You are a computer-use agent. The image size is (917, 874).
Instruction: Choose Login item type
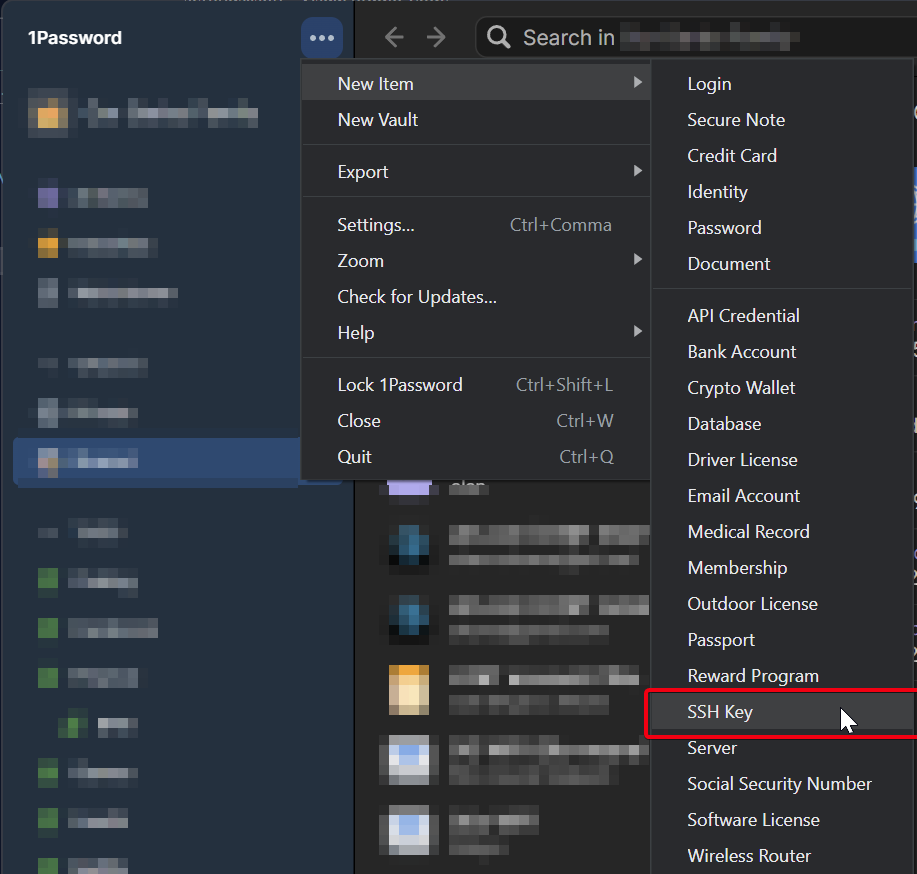[709, 84]
